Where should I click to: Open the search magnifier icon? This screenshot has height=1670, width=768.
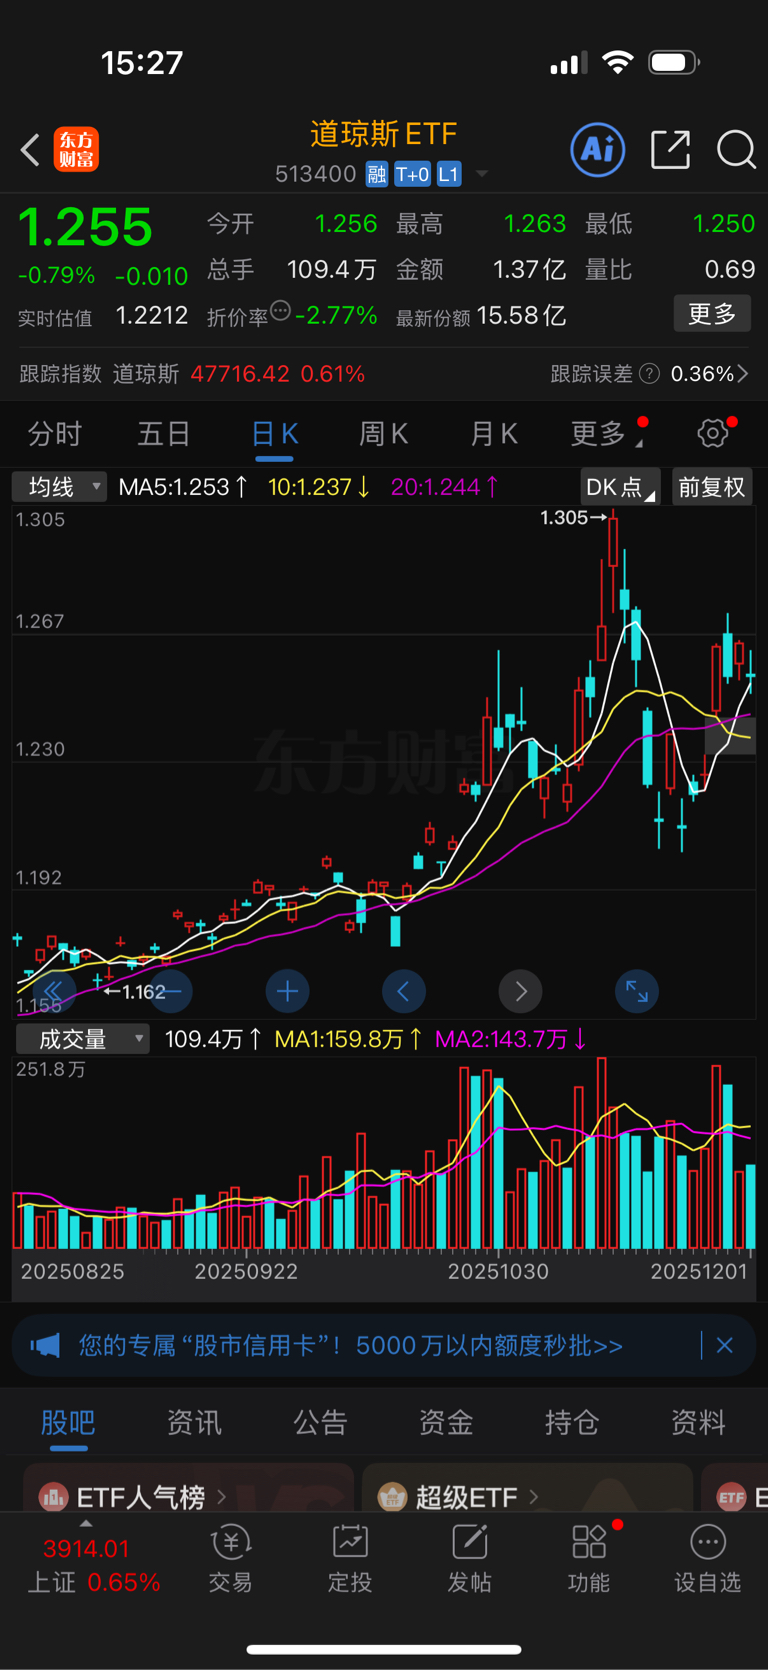(x=736, y=150)
